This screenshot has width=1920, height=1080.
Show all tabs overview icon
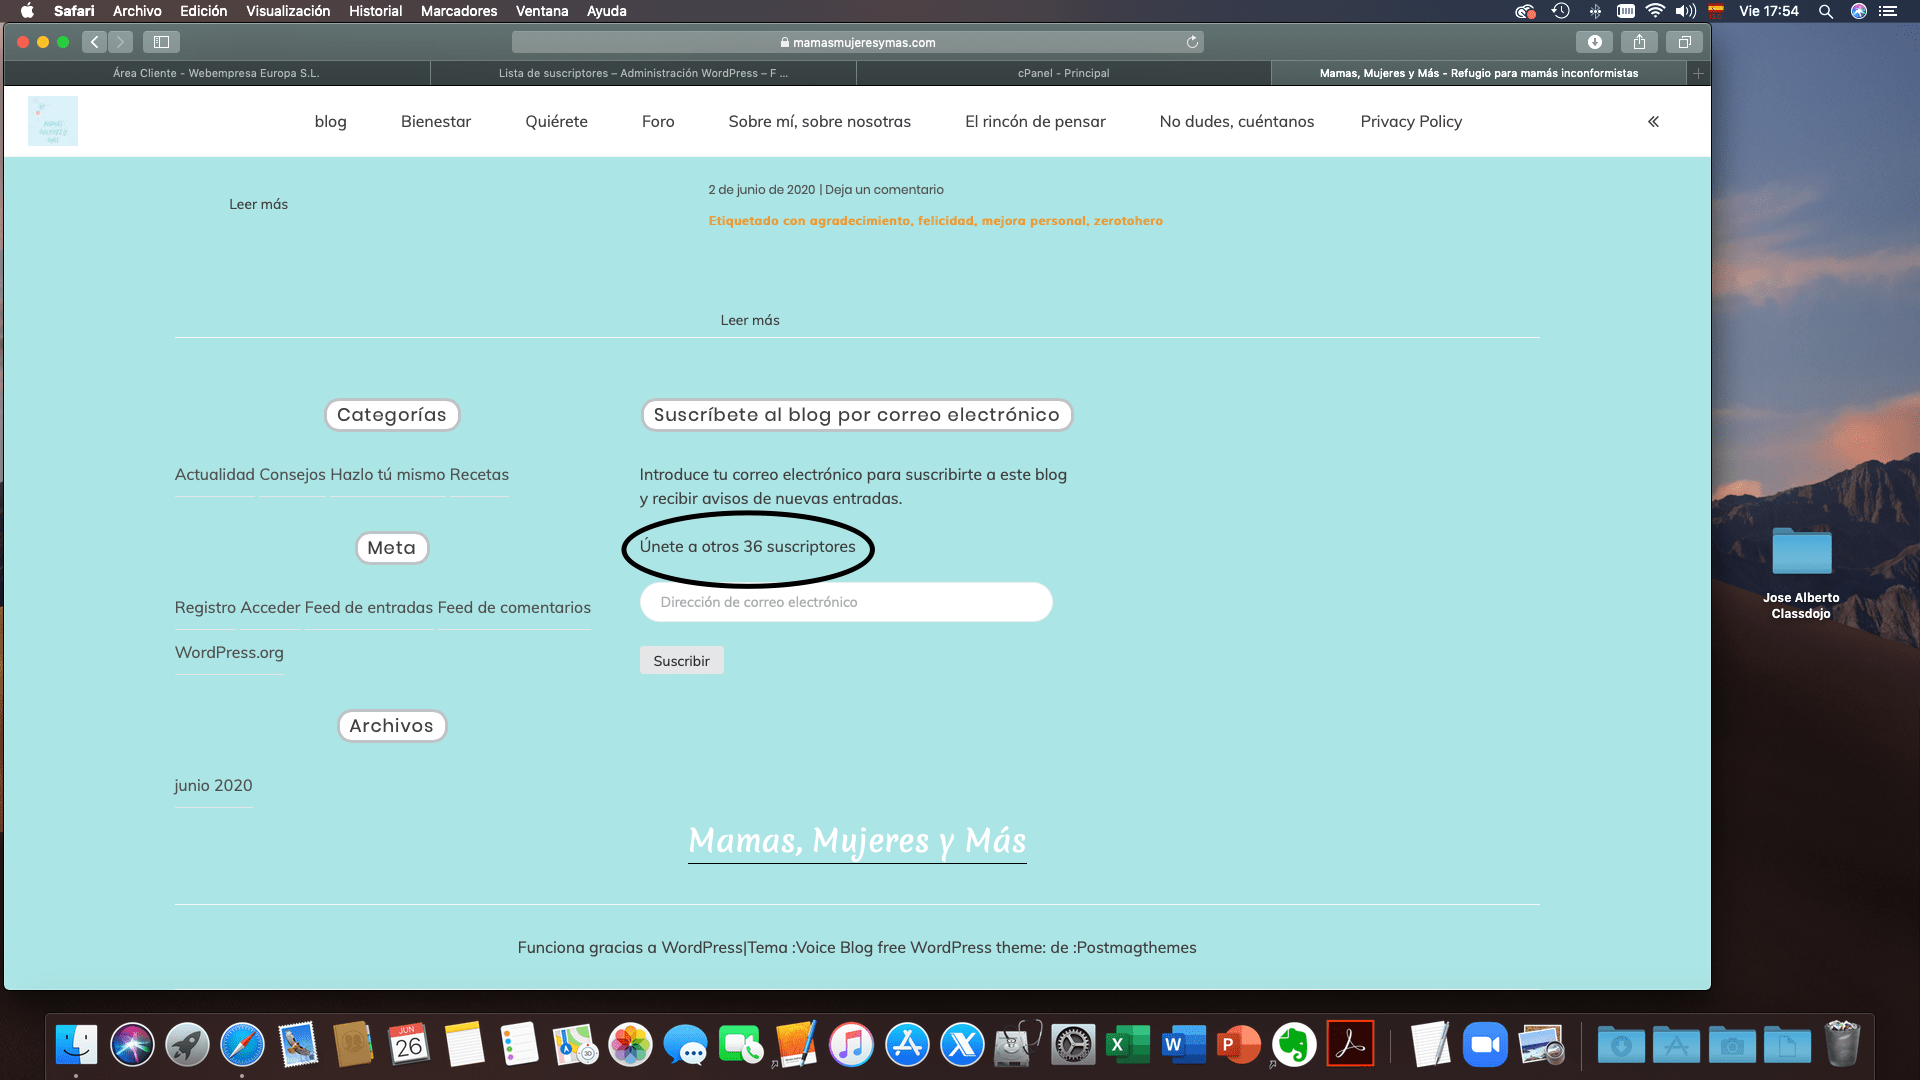pyautogui.click(x=1684, y=42)
